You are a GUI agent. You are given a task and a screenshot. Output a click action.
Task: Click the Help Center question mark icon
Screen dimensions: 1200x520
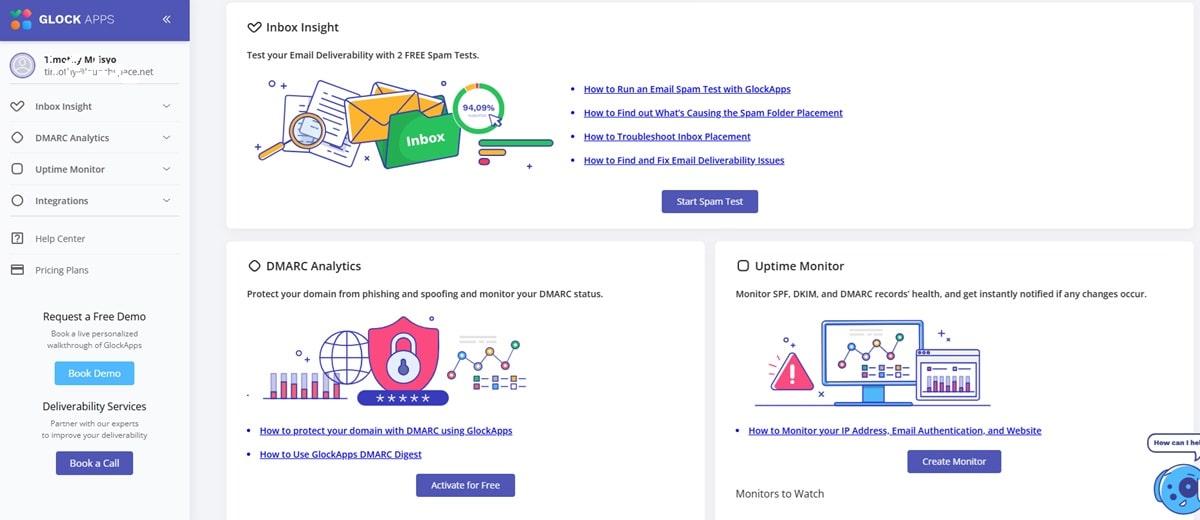(x=17, y=238)
